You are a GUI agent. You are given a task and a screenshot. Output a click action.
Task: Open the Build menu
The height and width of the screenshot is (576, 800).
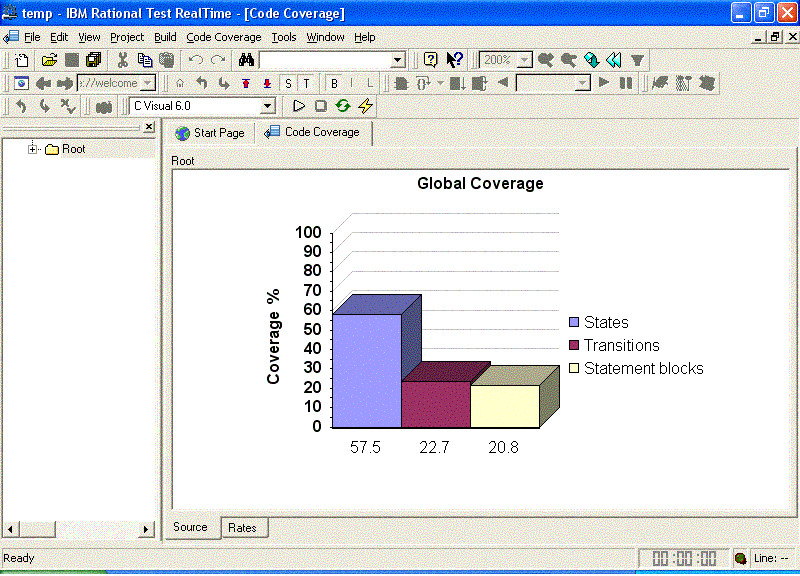165,37
